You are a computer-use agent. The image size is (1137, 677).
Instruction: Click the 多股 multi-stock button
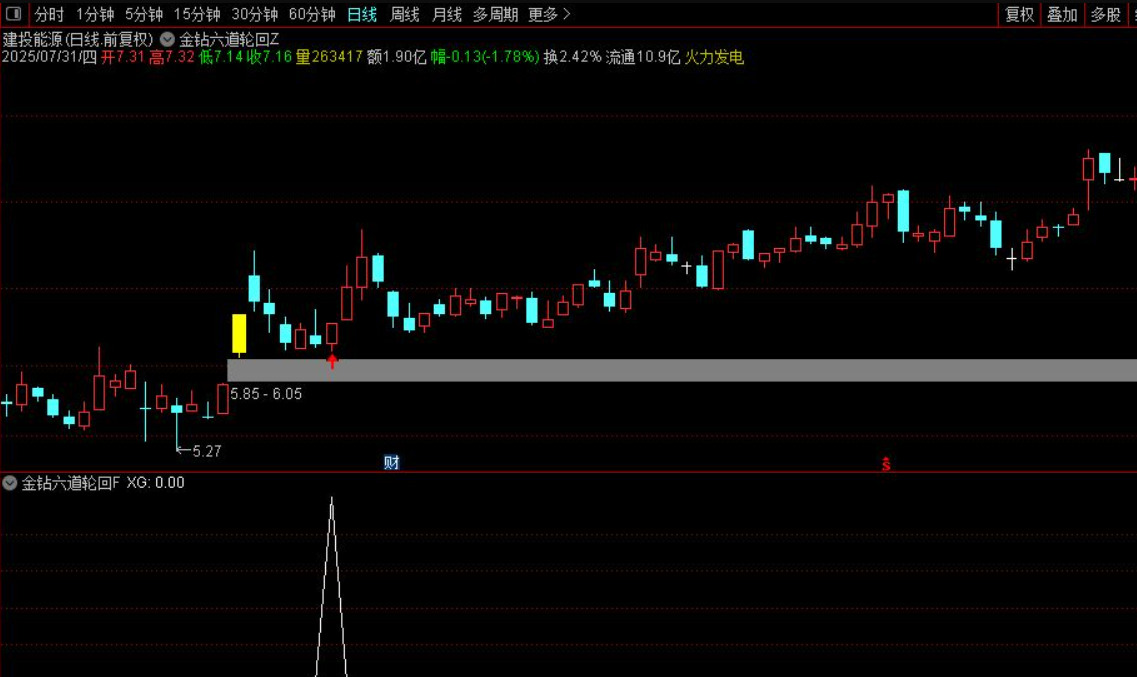[x=1105, y=14]
